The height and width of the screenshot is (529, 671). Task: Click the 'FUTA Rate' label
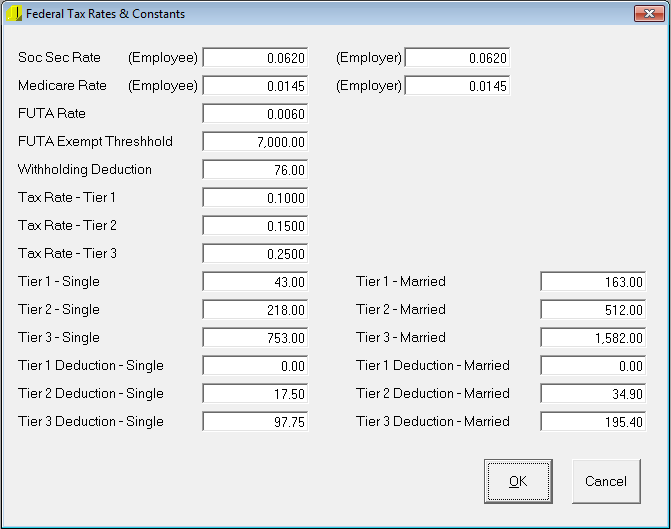52,113
